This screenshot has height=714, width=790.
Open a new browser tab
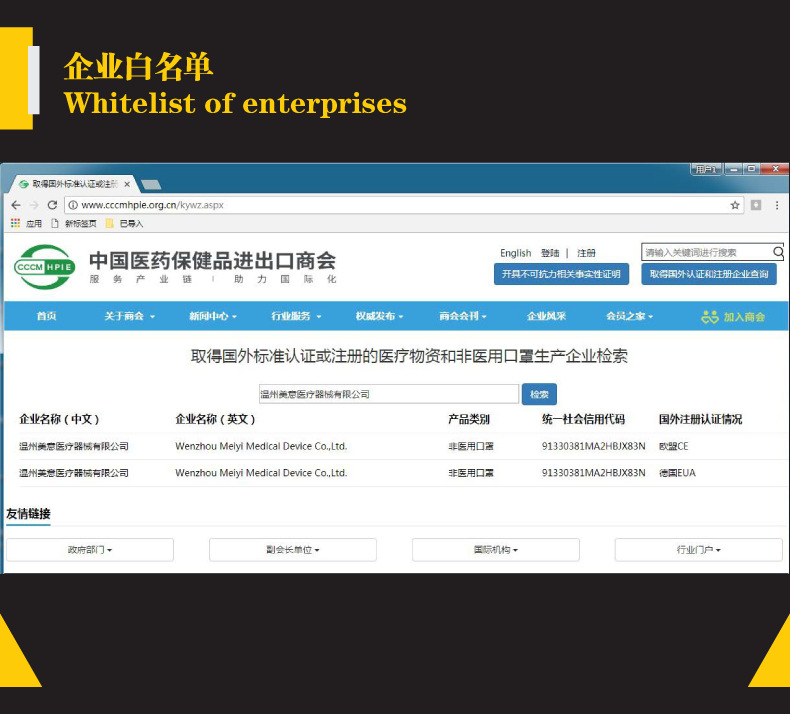pos(151,184)
